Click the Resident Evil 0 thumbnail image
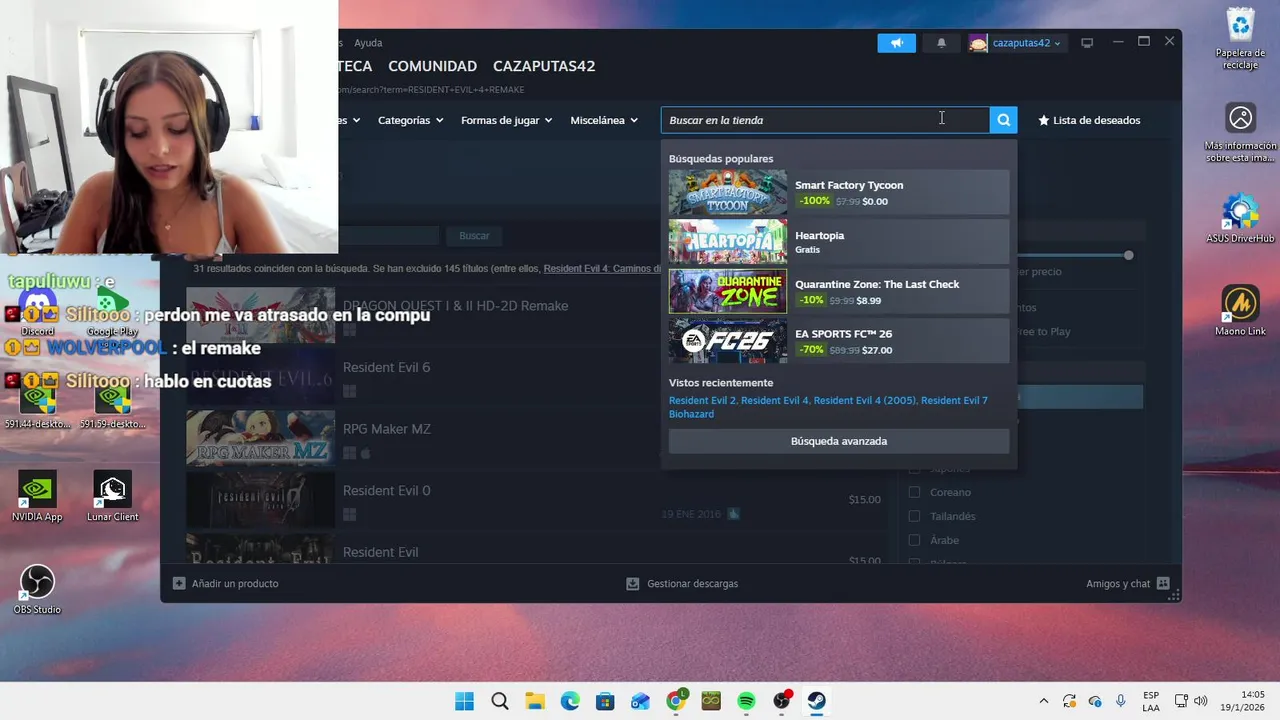Screen dimensions: 1280x720 click(x=260, y=500)
